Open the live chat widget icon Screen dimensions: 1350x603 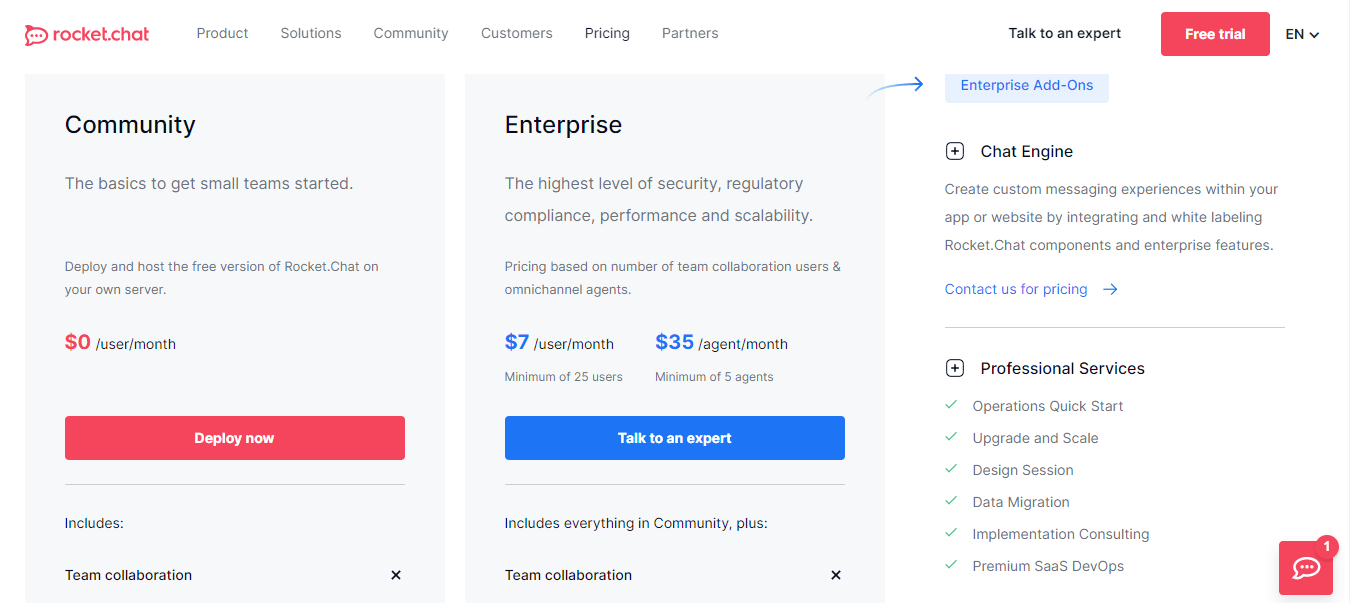[x=1306, y=568]
